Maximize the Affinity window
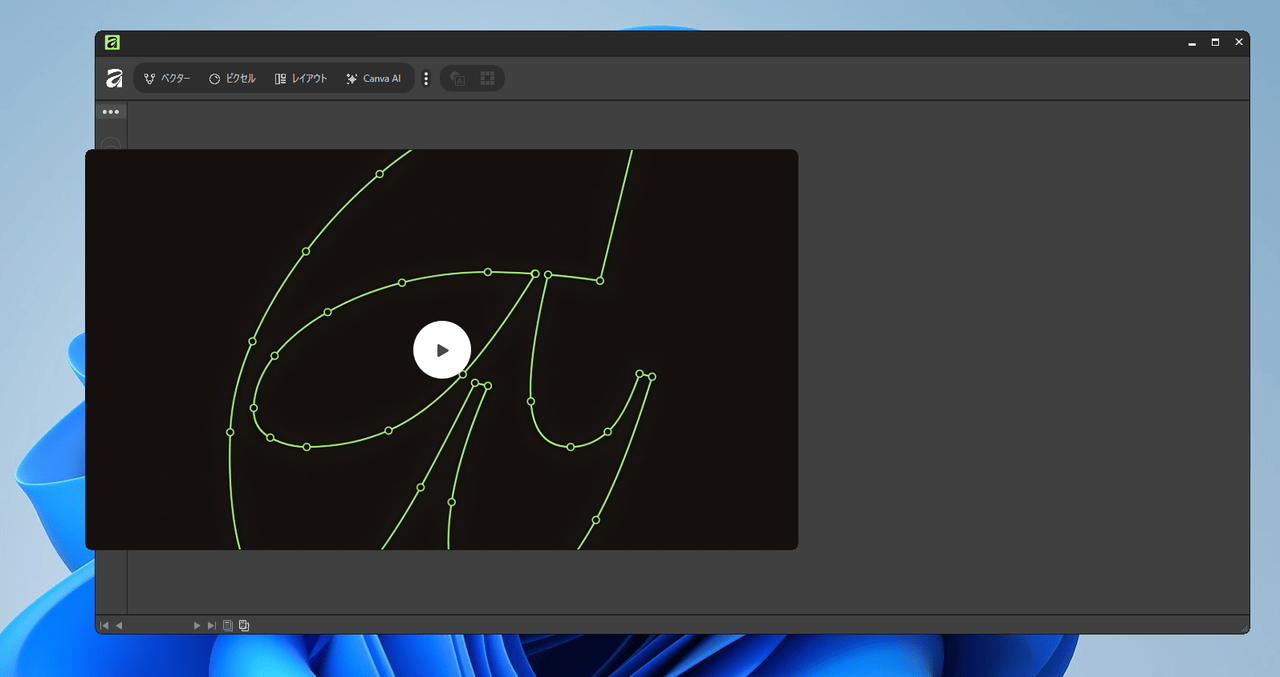Screen dimensions: 1280x677 click(x=1215, y=42)
